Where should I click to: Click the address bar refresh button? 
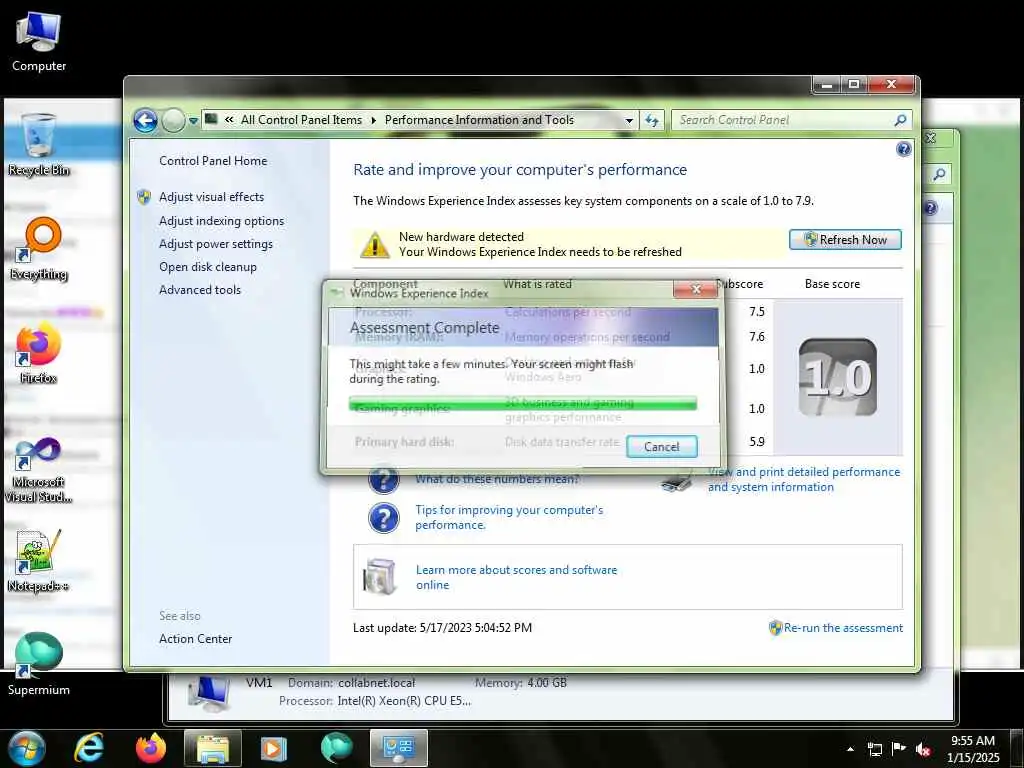tap(652, 120)
